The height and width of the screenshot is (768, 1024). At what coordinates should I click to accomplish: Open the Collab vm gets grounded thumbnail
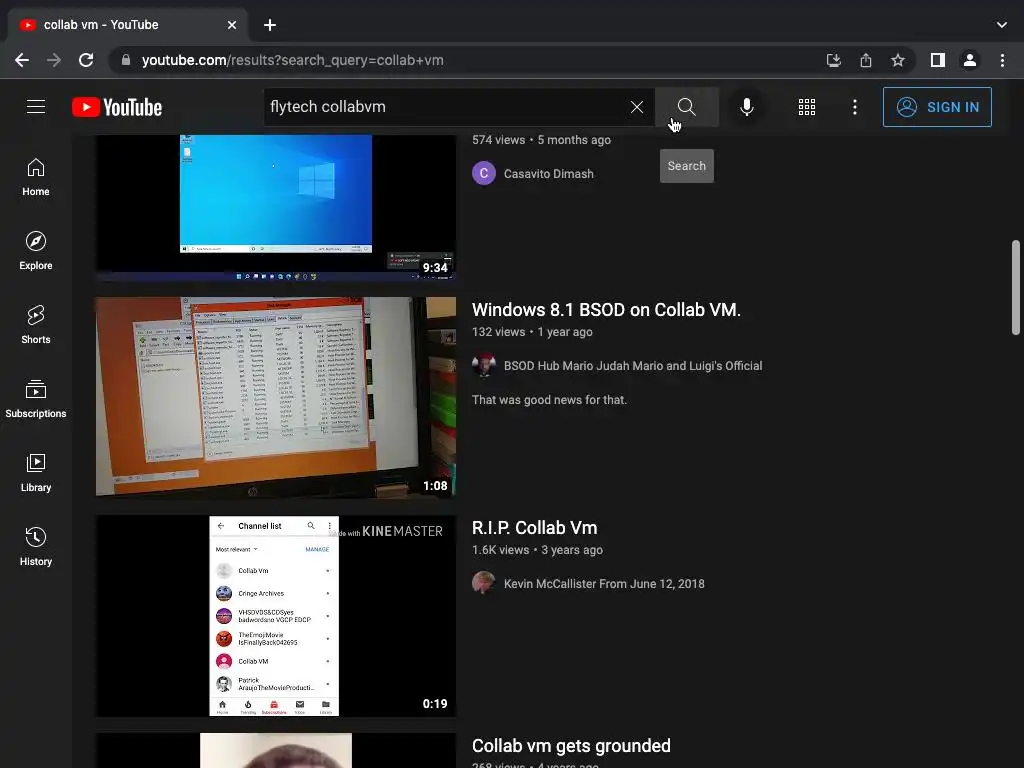[276, 750]
